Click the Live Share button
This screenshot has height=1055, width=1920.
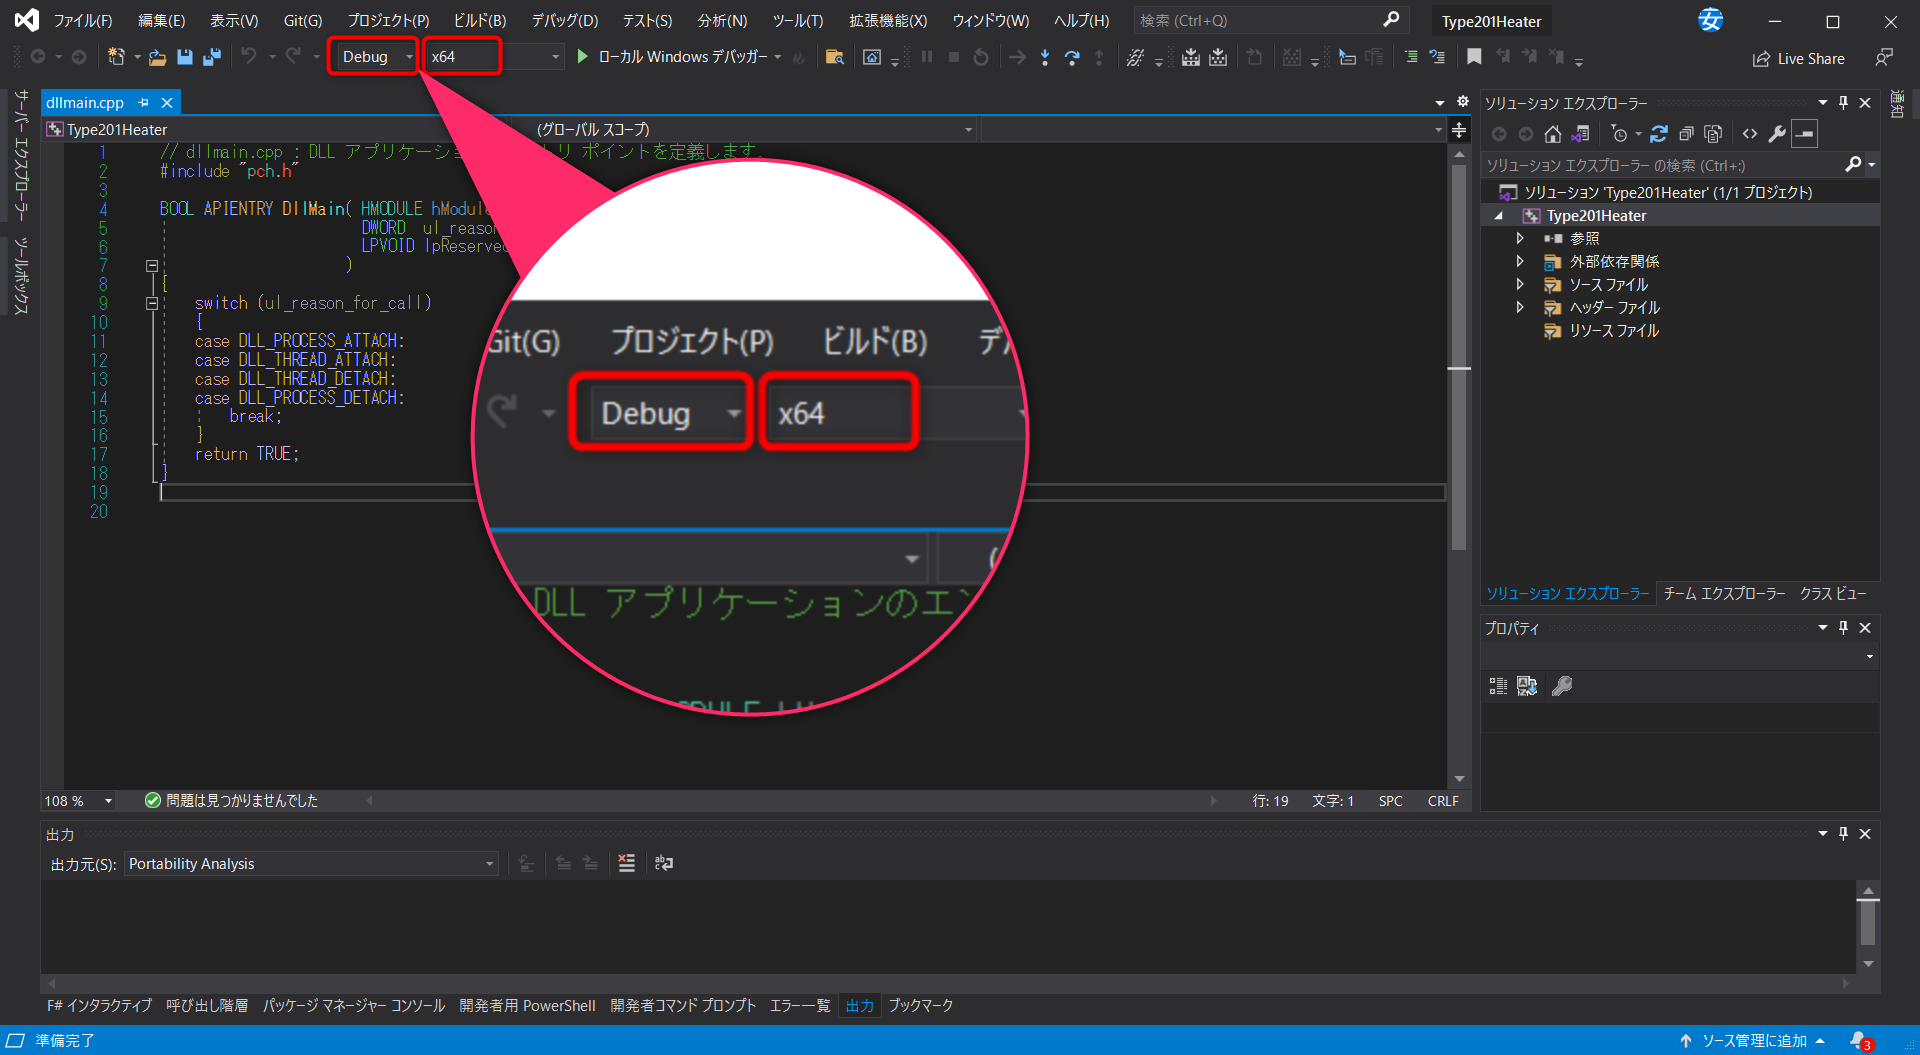click(1799, 59)
